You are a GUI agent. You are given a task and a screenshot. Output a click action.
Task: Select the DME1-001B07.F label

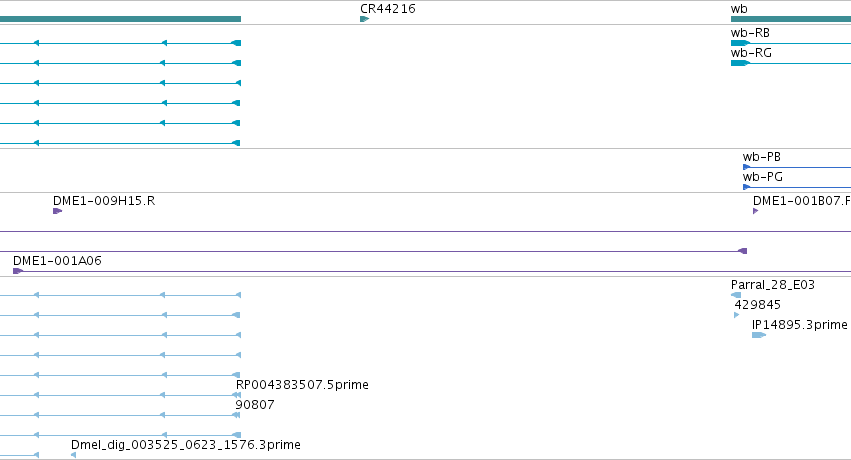[802, 201]
